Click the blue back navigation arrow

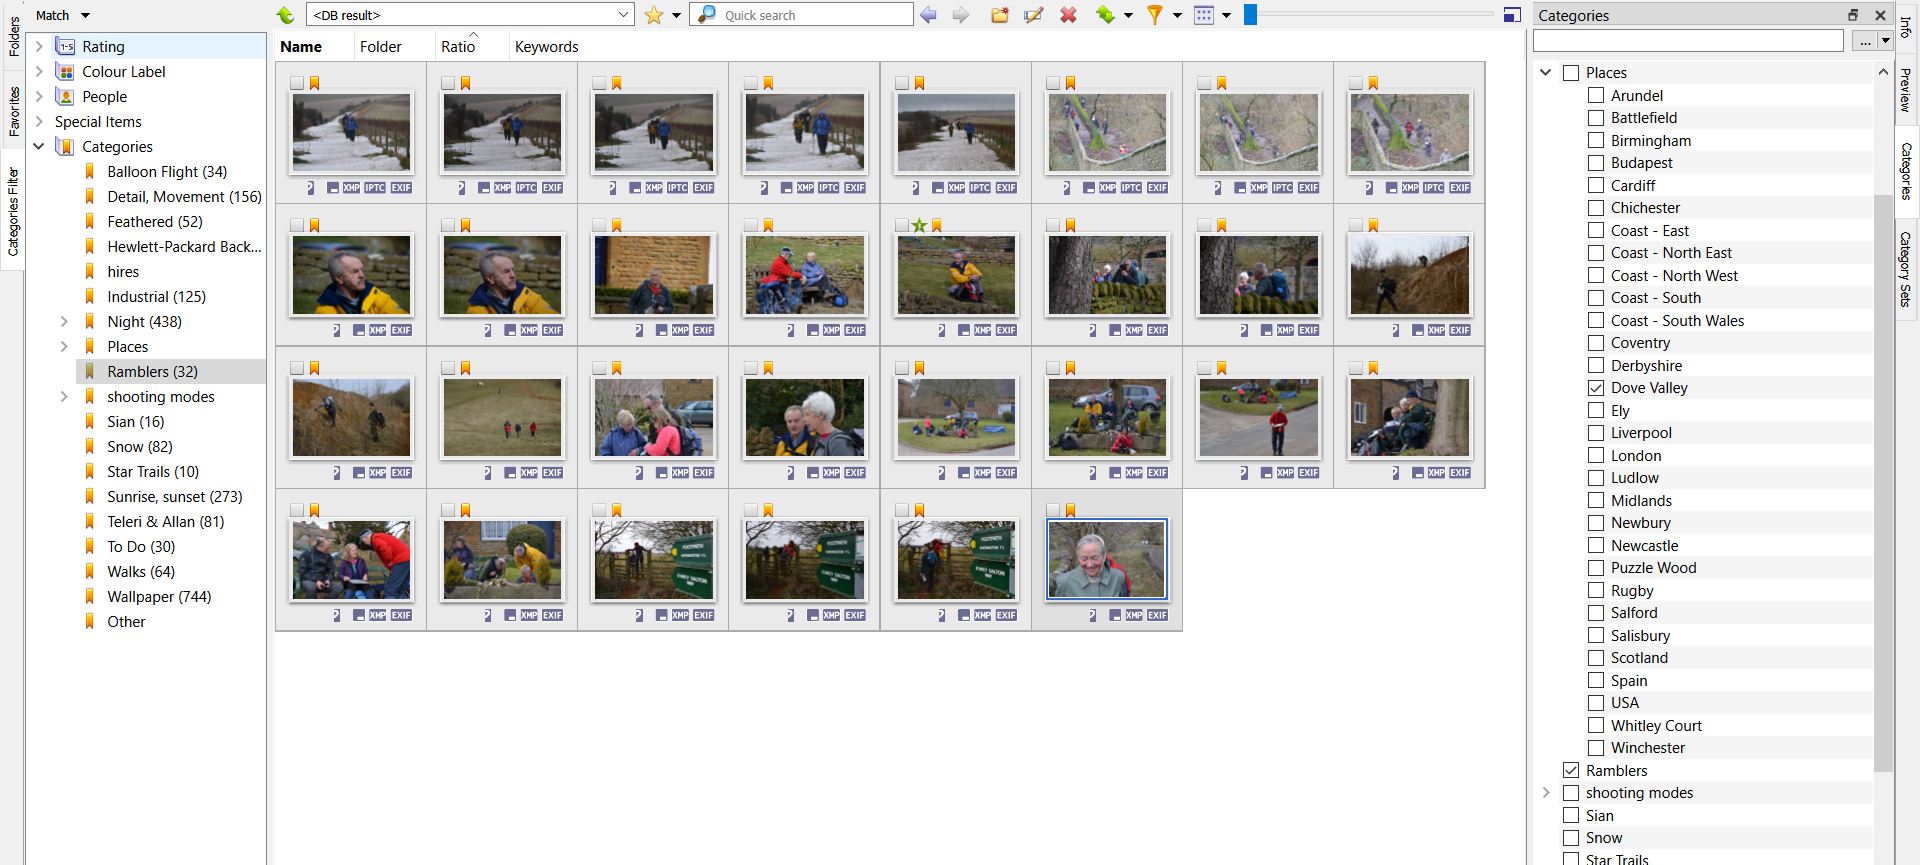pyautogui.click(x=928, y=15)
